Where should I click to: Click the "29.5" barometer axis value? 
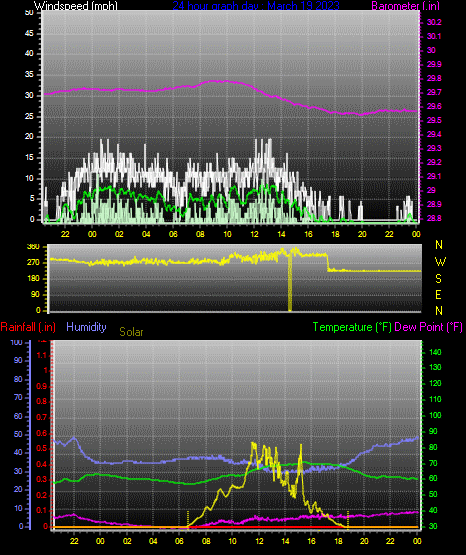click(x=434, y=120)
